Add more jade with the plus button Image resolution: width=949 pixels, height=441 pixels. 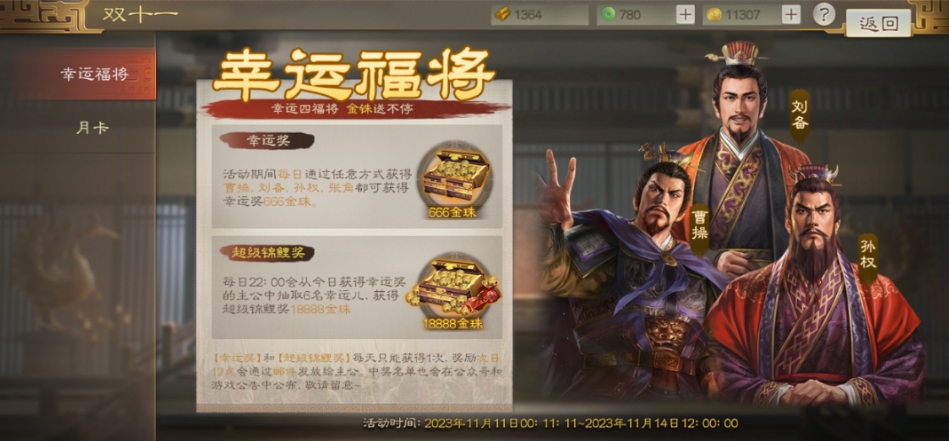[685, 15]
